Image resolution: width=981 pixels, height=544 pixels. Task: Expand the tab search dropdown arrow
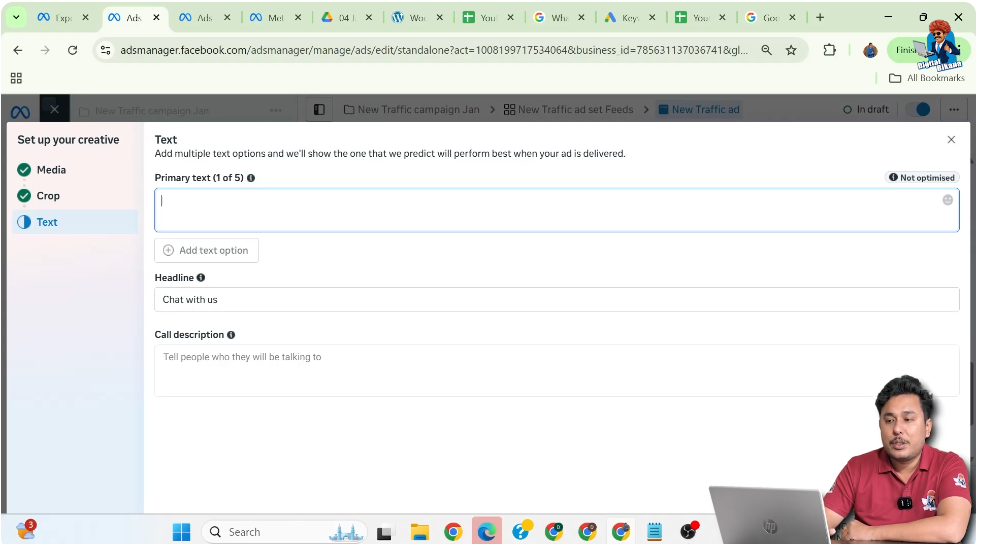tap(16, 17)
